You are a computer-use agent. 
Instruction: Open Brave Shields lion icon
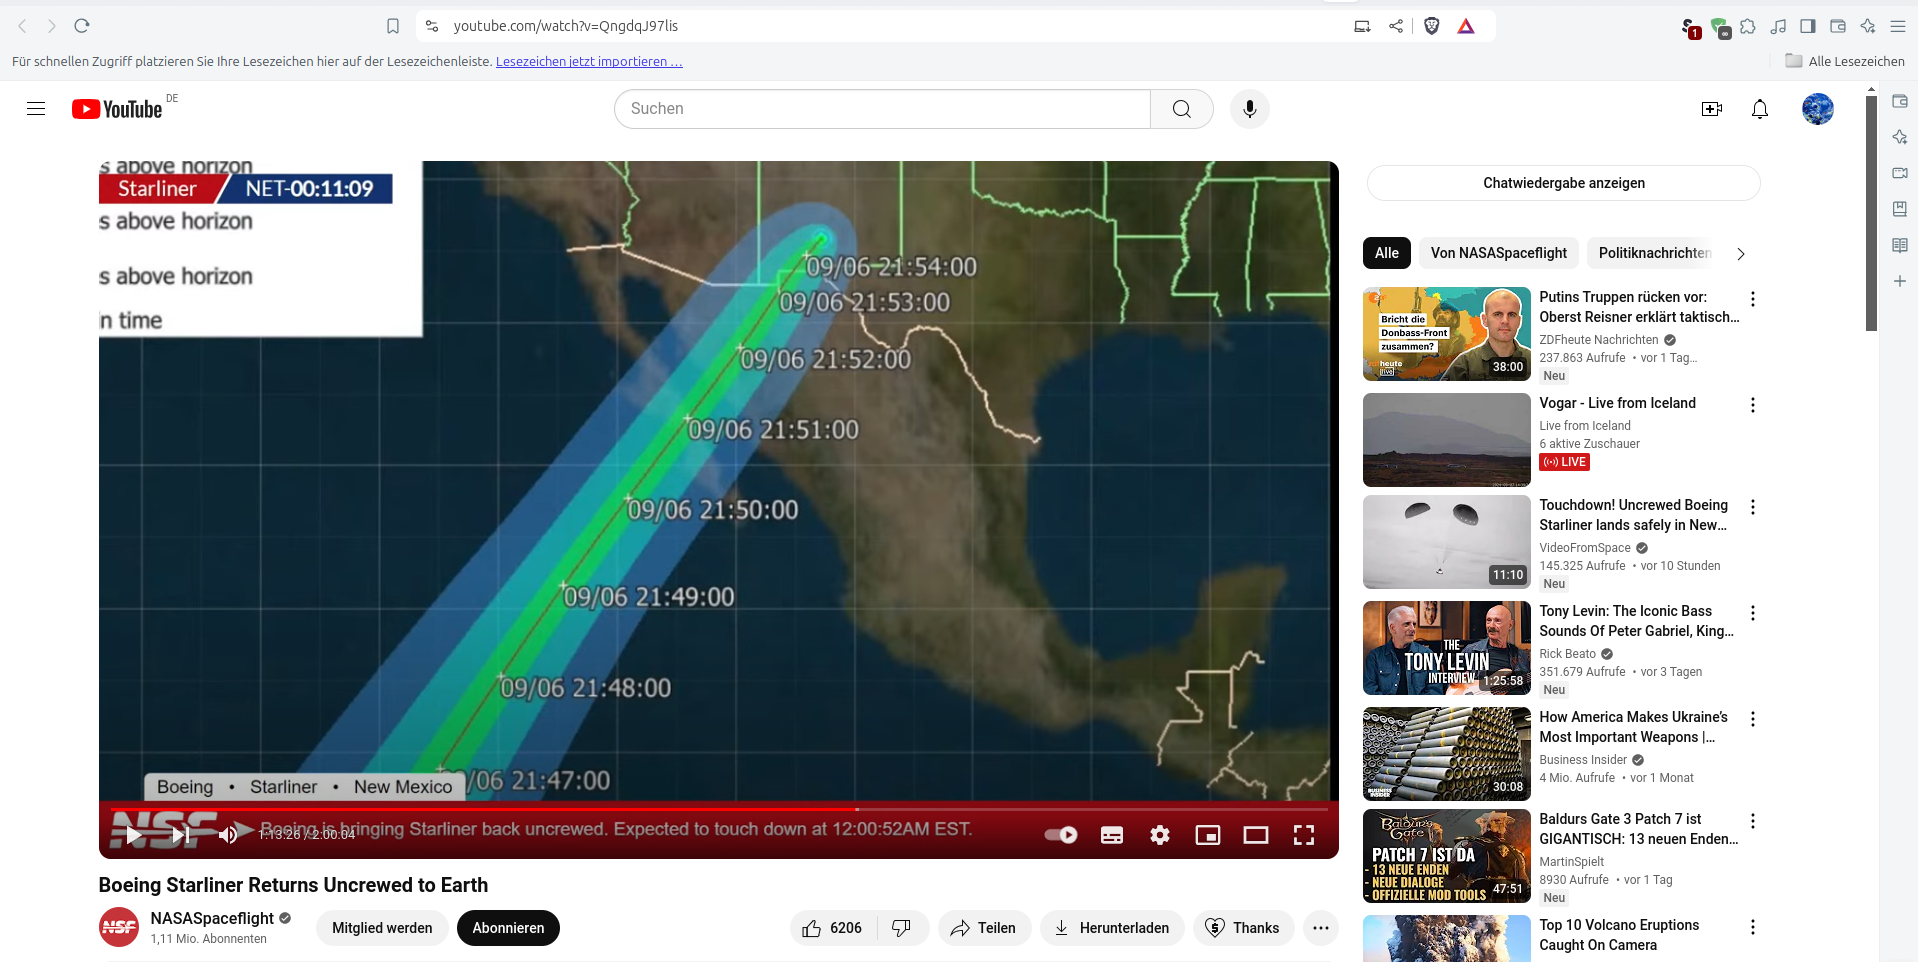1432,26
